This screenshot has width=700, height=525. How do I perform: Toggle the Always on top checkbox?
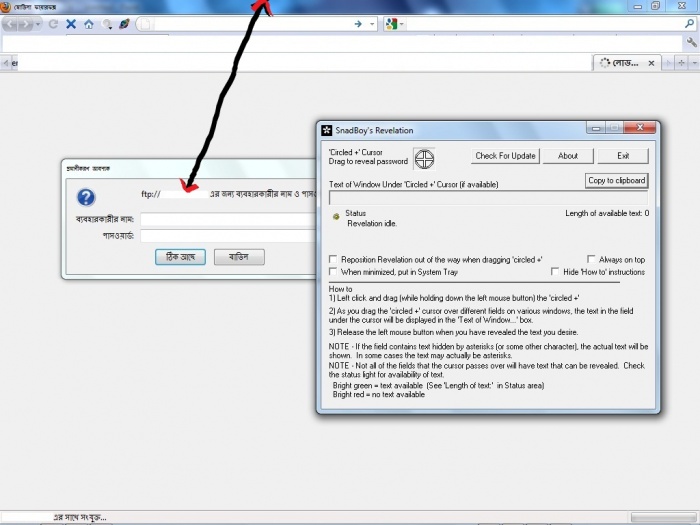591,259
